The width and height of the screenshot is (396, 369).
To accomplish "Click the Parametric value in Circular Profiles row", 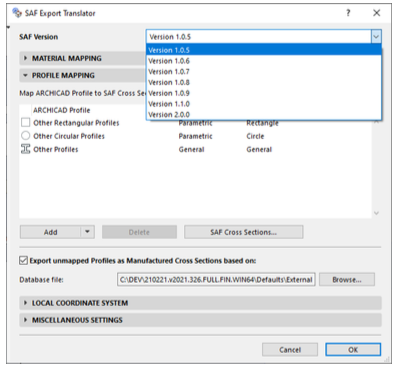I will [x=195, y=136].
